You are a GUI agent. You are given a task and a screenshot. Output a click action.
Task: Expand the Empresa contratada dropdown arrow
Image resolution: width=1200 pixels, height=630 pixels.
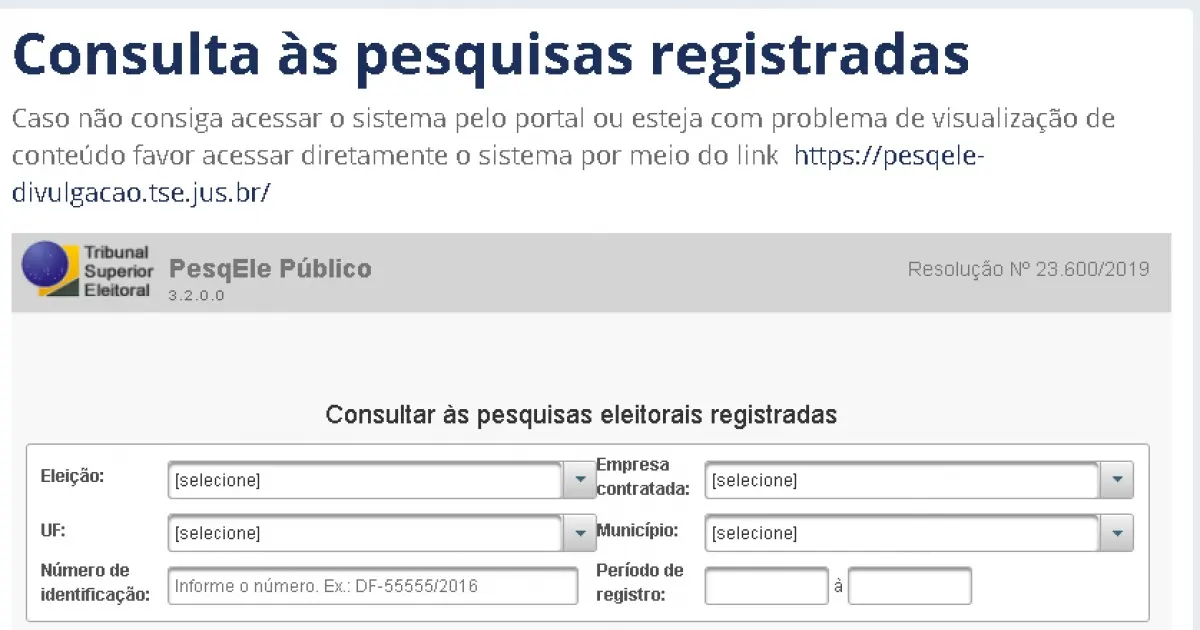[1117, 480]
